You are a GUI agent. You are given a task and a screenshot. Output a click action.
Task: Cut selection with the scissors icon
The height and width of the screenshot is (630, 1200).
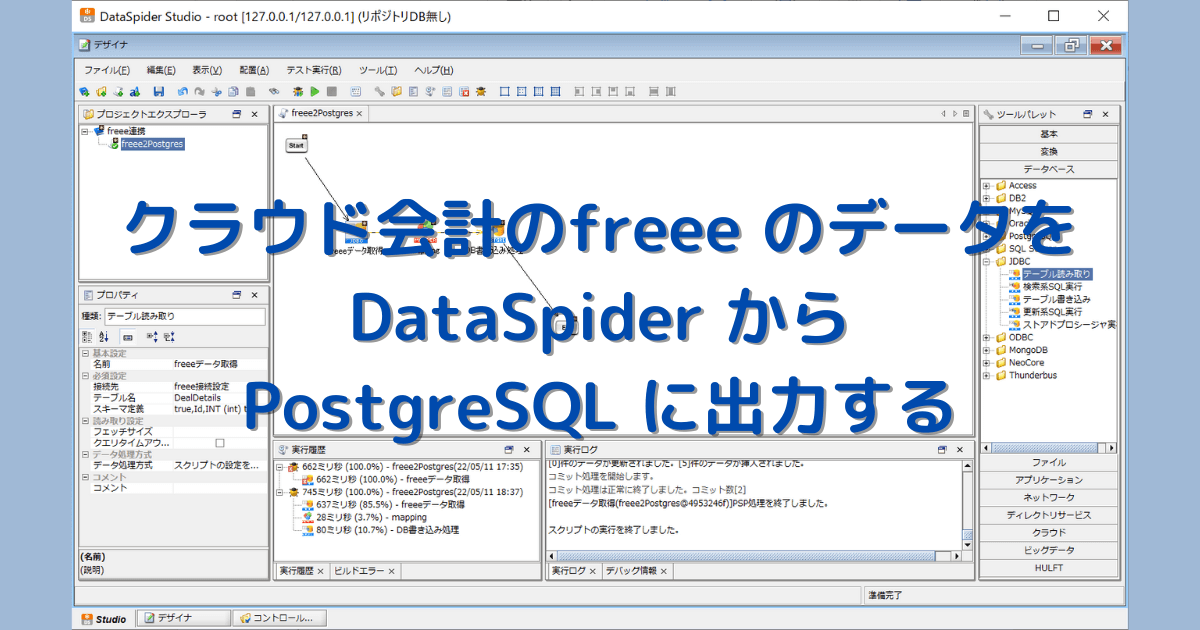(x=216, y=91)
